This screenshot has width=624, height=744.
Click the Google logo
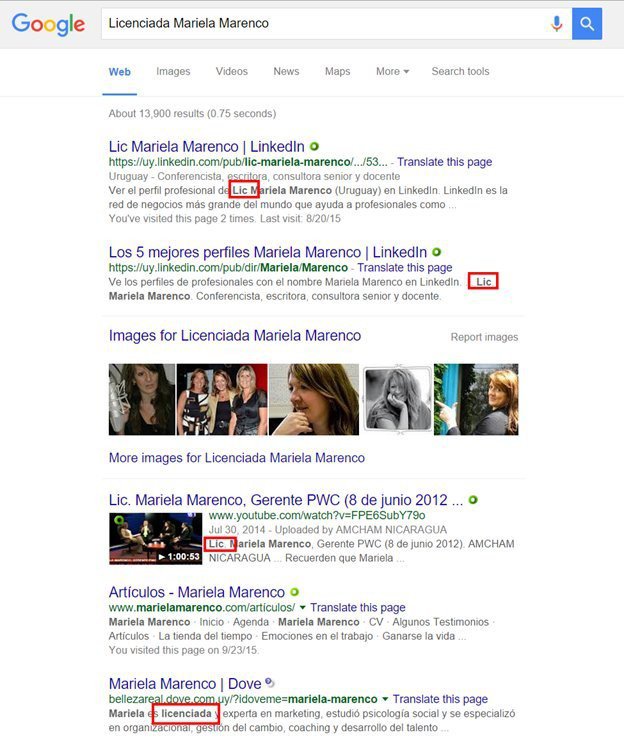point(48,24)
